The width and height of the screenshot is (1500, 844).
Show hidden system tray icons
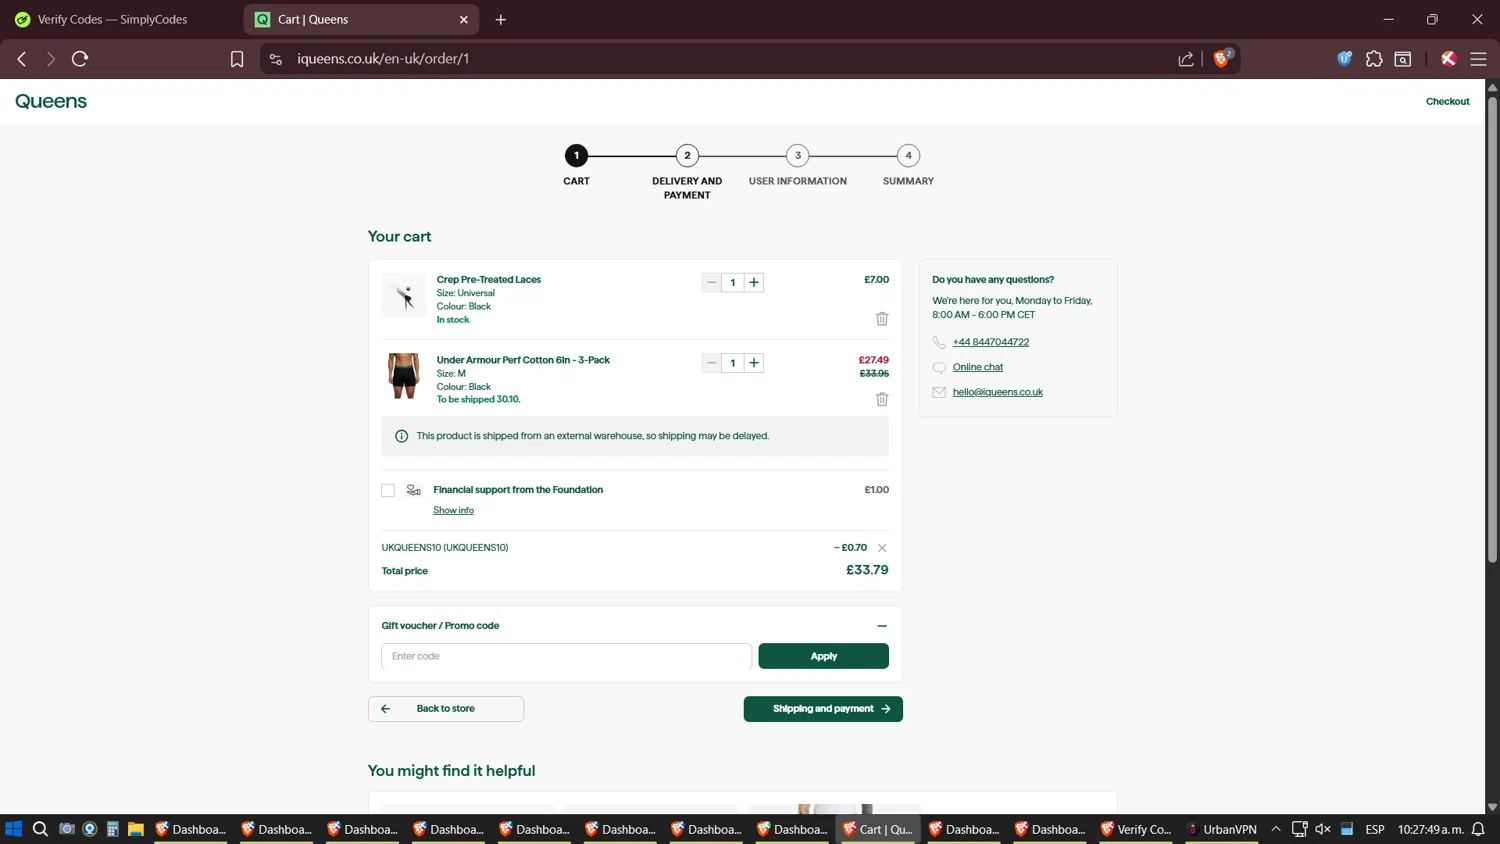pos(1276,829)
